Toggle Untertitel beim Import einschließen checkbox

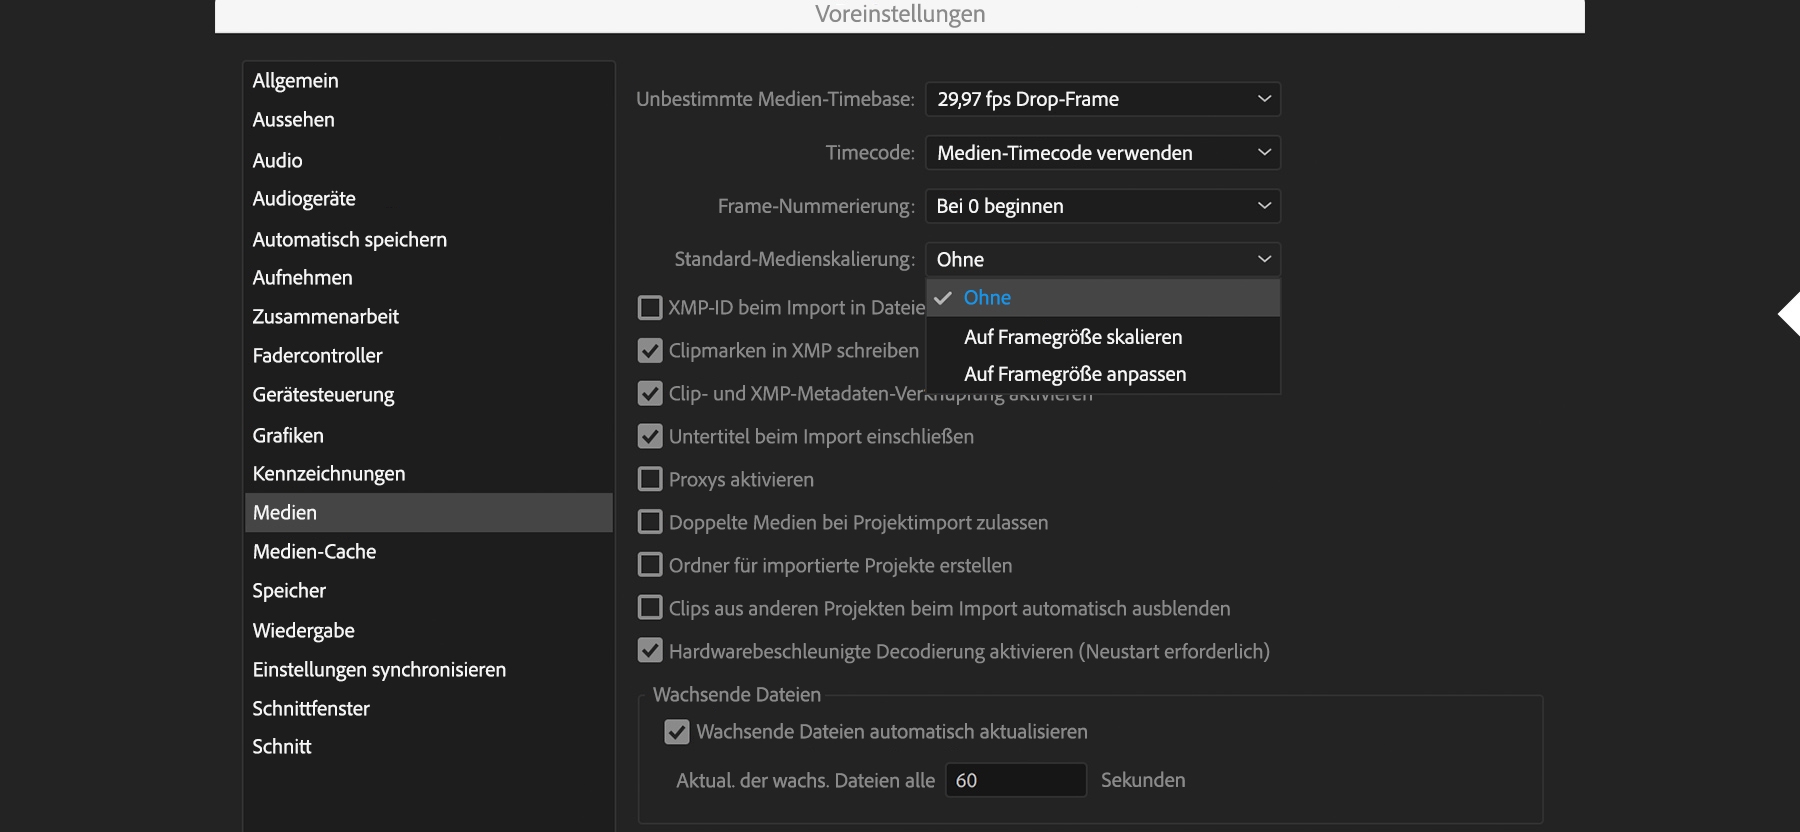(650, 436)
